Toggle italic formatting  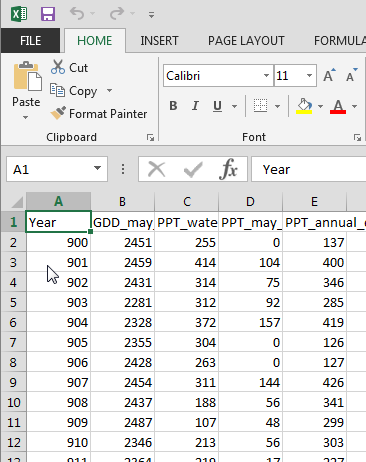click(x=195, y=106)
